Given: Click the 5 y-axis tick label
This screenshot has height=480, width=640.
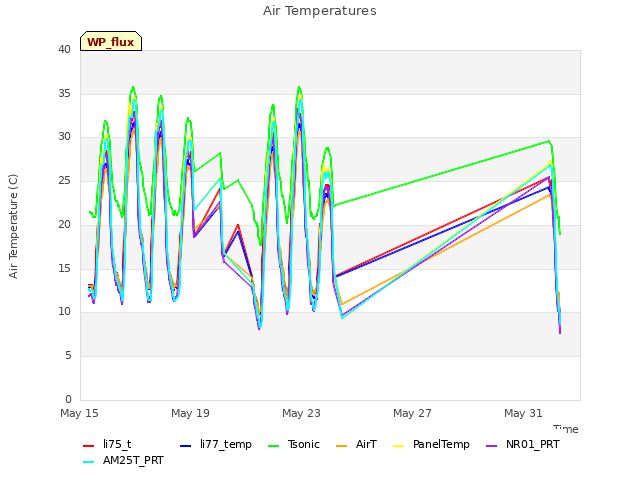Looking at the screenshot, I should coord(68,356).
